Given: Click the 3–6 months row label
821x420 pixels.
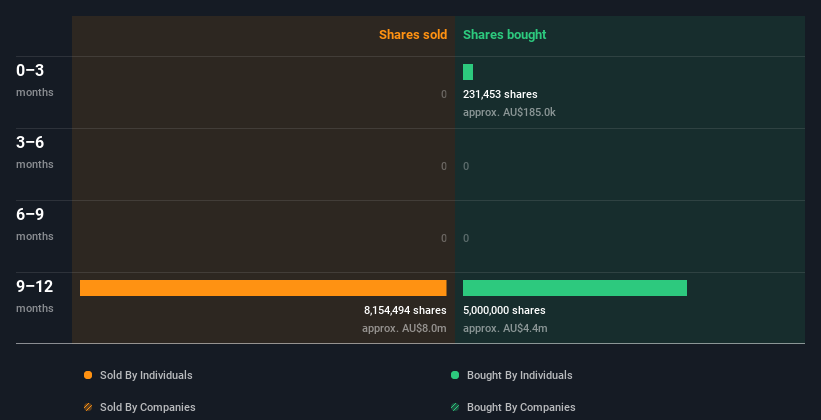Looking at the screenshot, I should (x=35, y=152).
